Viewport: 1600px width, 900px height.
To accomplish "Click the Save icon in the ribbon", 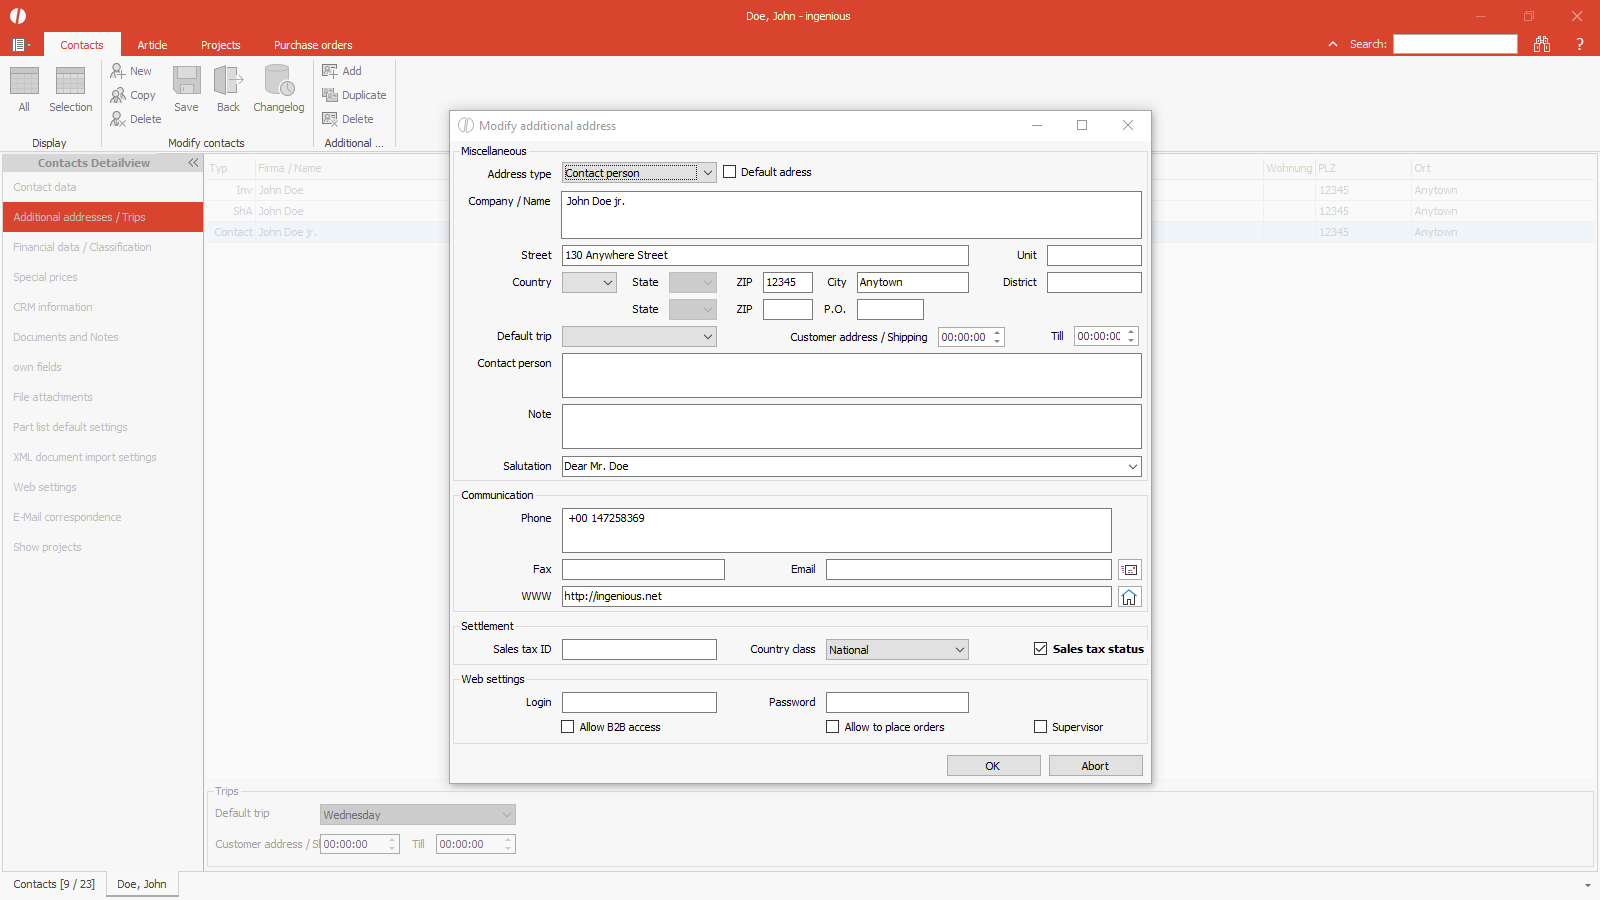I will 186,81.
